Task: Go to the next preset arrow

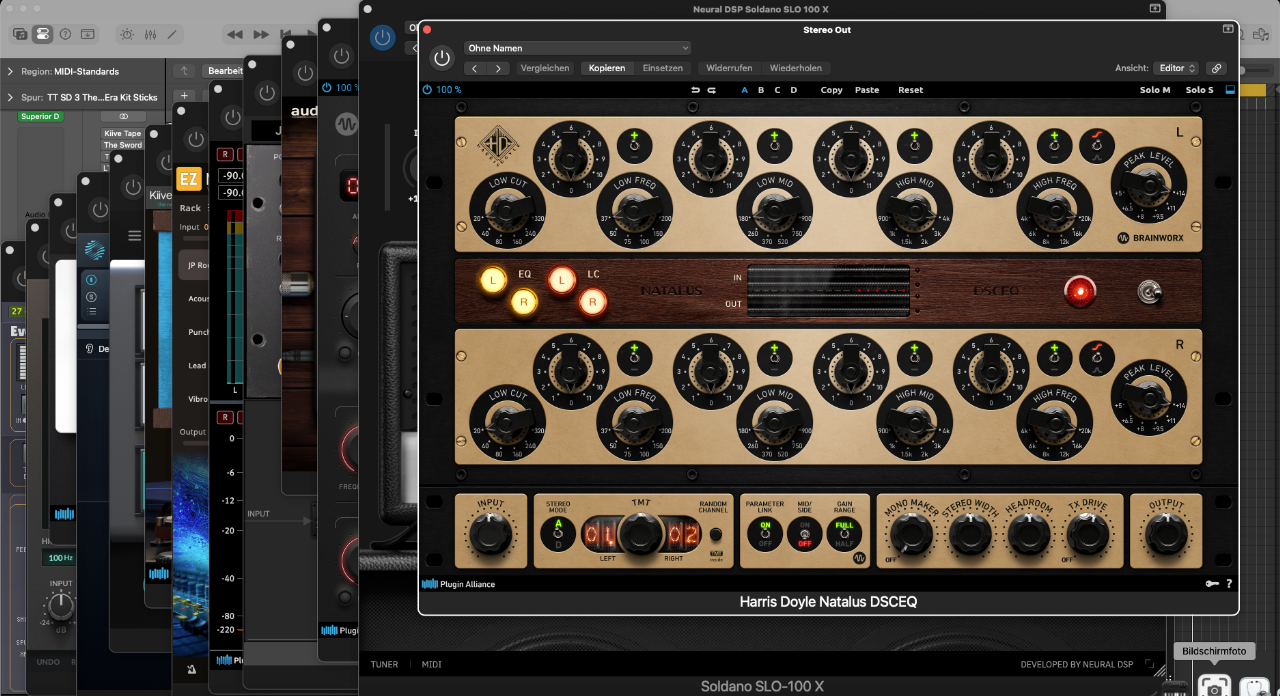Action: coord(498,68)
